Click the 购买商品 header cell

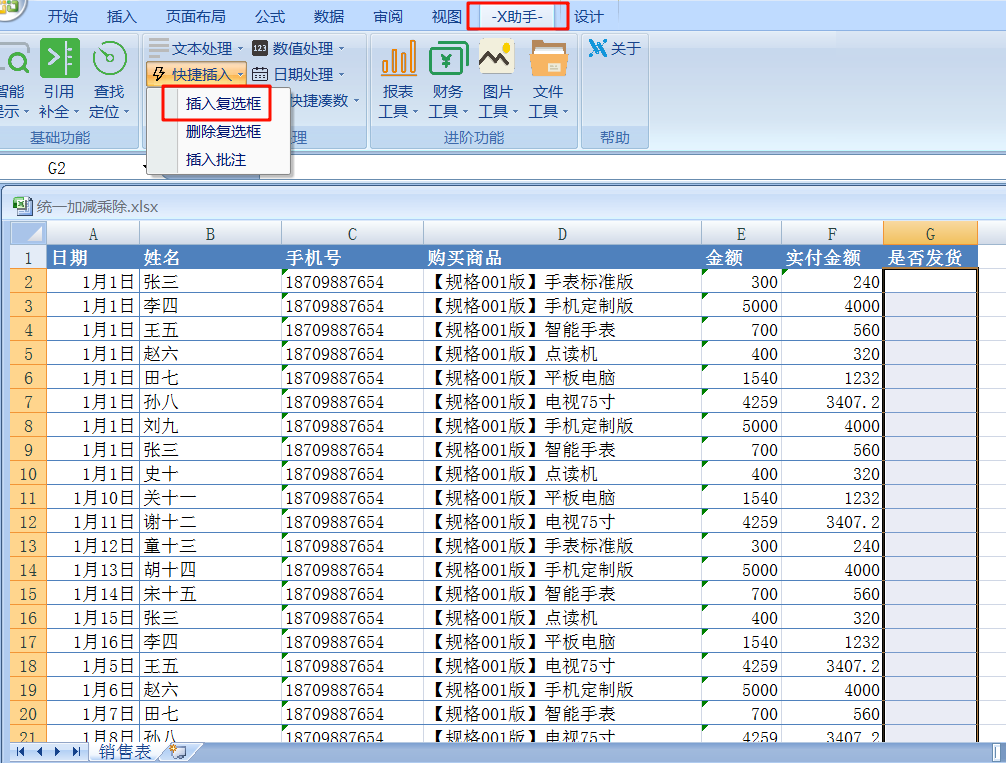point(562,257)
